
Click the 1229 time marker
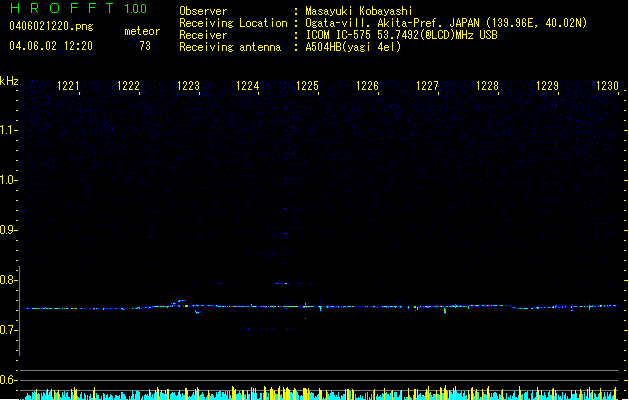tap(547, 86)
